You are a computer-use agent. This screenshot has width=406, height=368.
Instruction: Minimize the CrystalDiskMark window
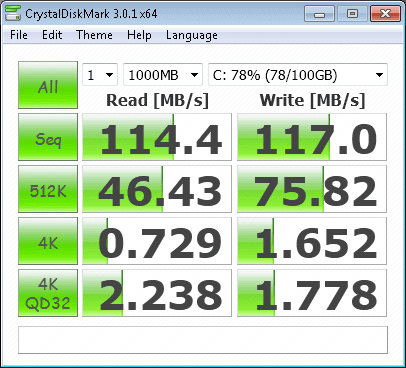(319, 14)
